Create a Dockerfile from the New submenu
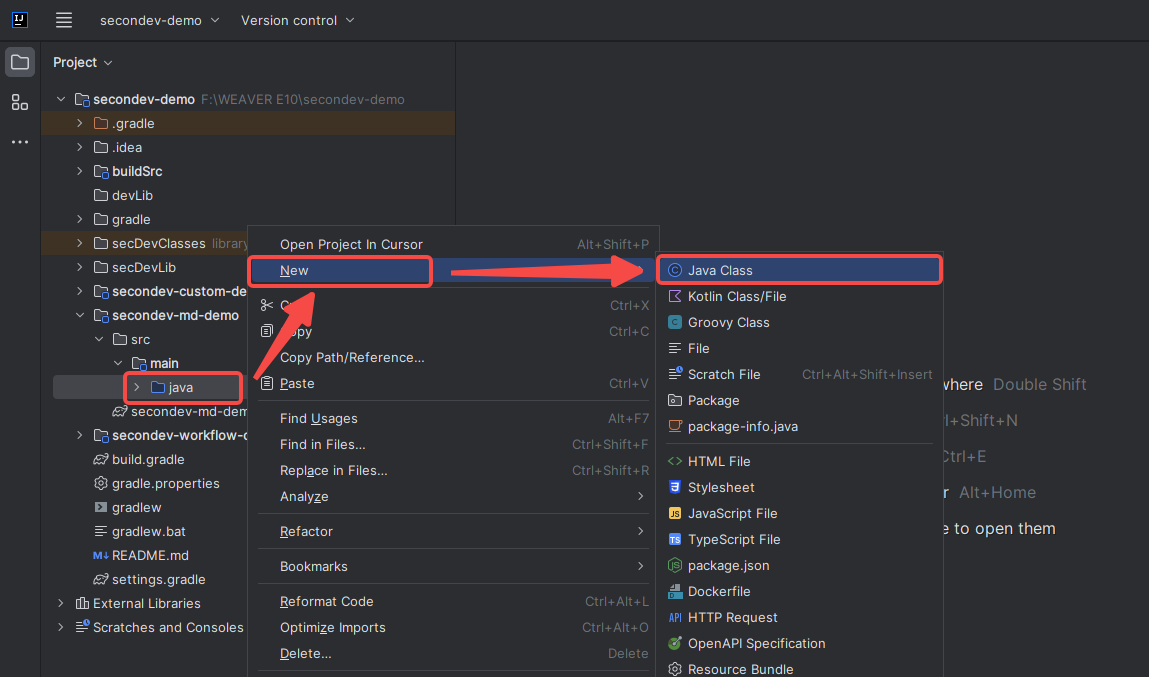1149x677 pixels. pos(718,591)
